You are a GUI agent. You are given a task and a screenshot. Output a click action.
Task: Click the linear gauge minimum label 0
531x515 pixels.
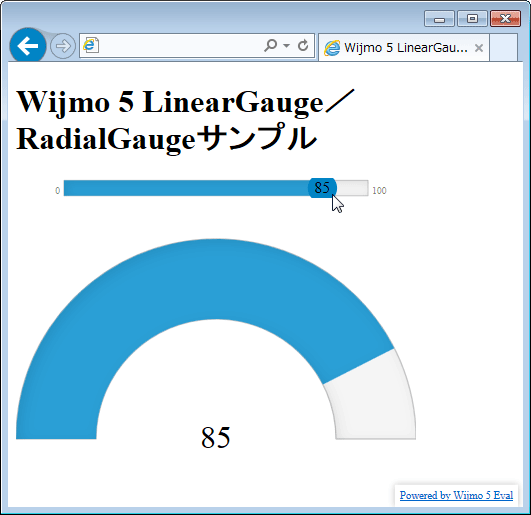(58, 191)
